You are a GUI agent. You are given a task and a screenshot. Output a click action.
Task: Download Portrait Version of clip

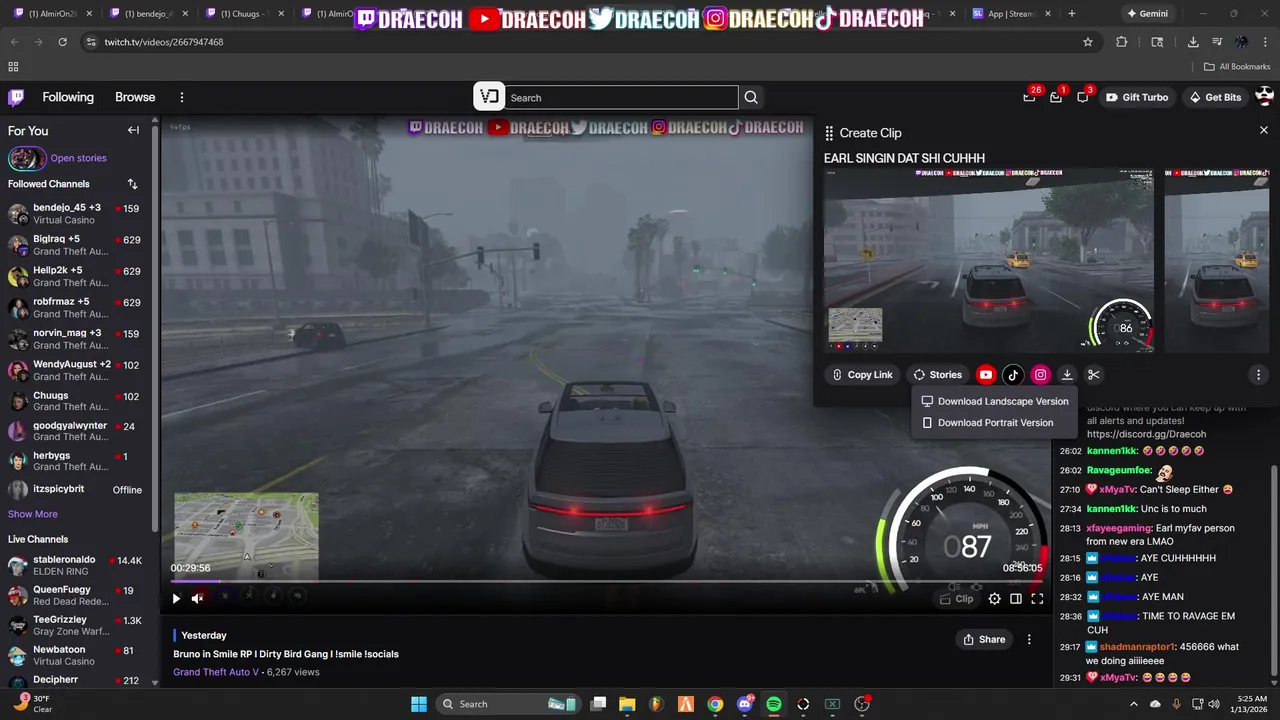coord(995,423)
